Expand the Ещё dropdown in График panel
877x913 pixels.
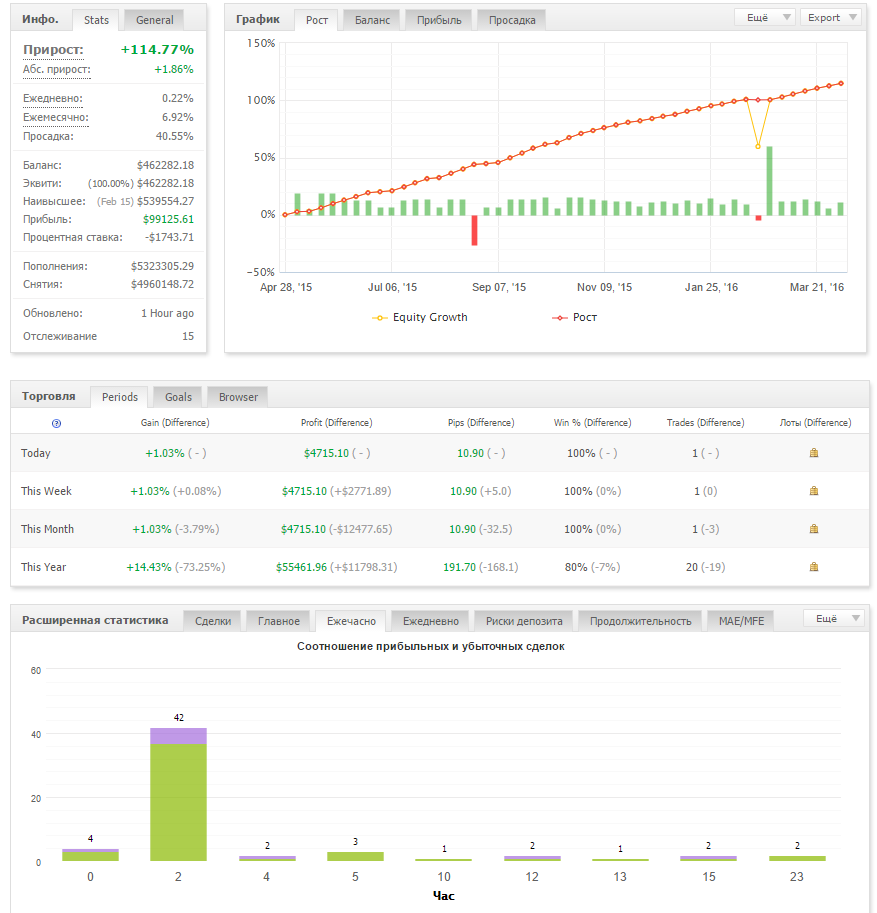click(x=765, y=17)
